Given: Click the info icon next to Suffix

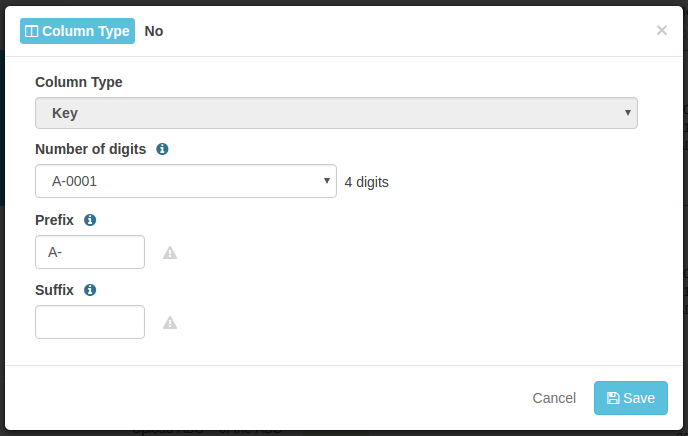Looking at the screenshot, I should pyautogui.click(x=90, y=290).
